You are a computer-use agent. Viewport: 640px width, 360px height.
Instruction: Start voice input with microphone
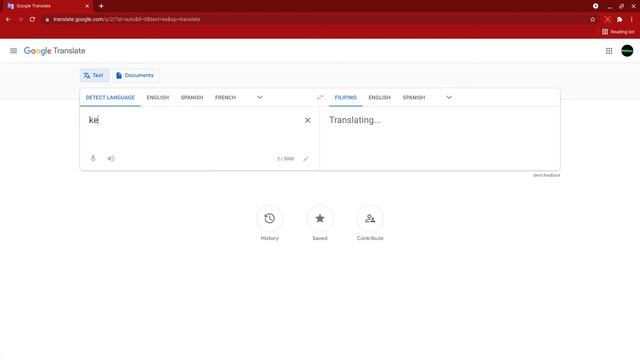[93, 158]
